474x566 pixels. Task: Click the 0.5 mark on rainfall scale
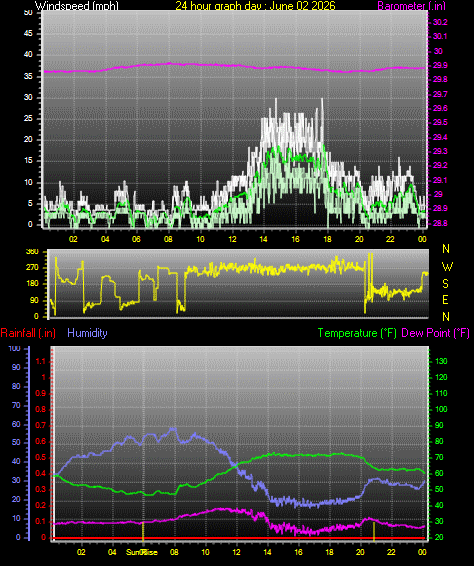click(x=41, y=457)
